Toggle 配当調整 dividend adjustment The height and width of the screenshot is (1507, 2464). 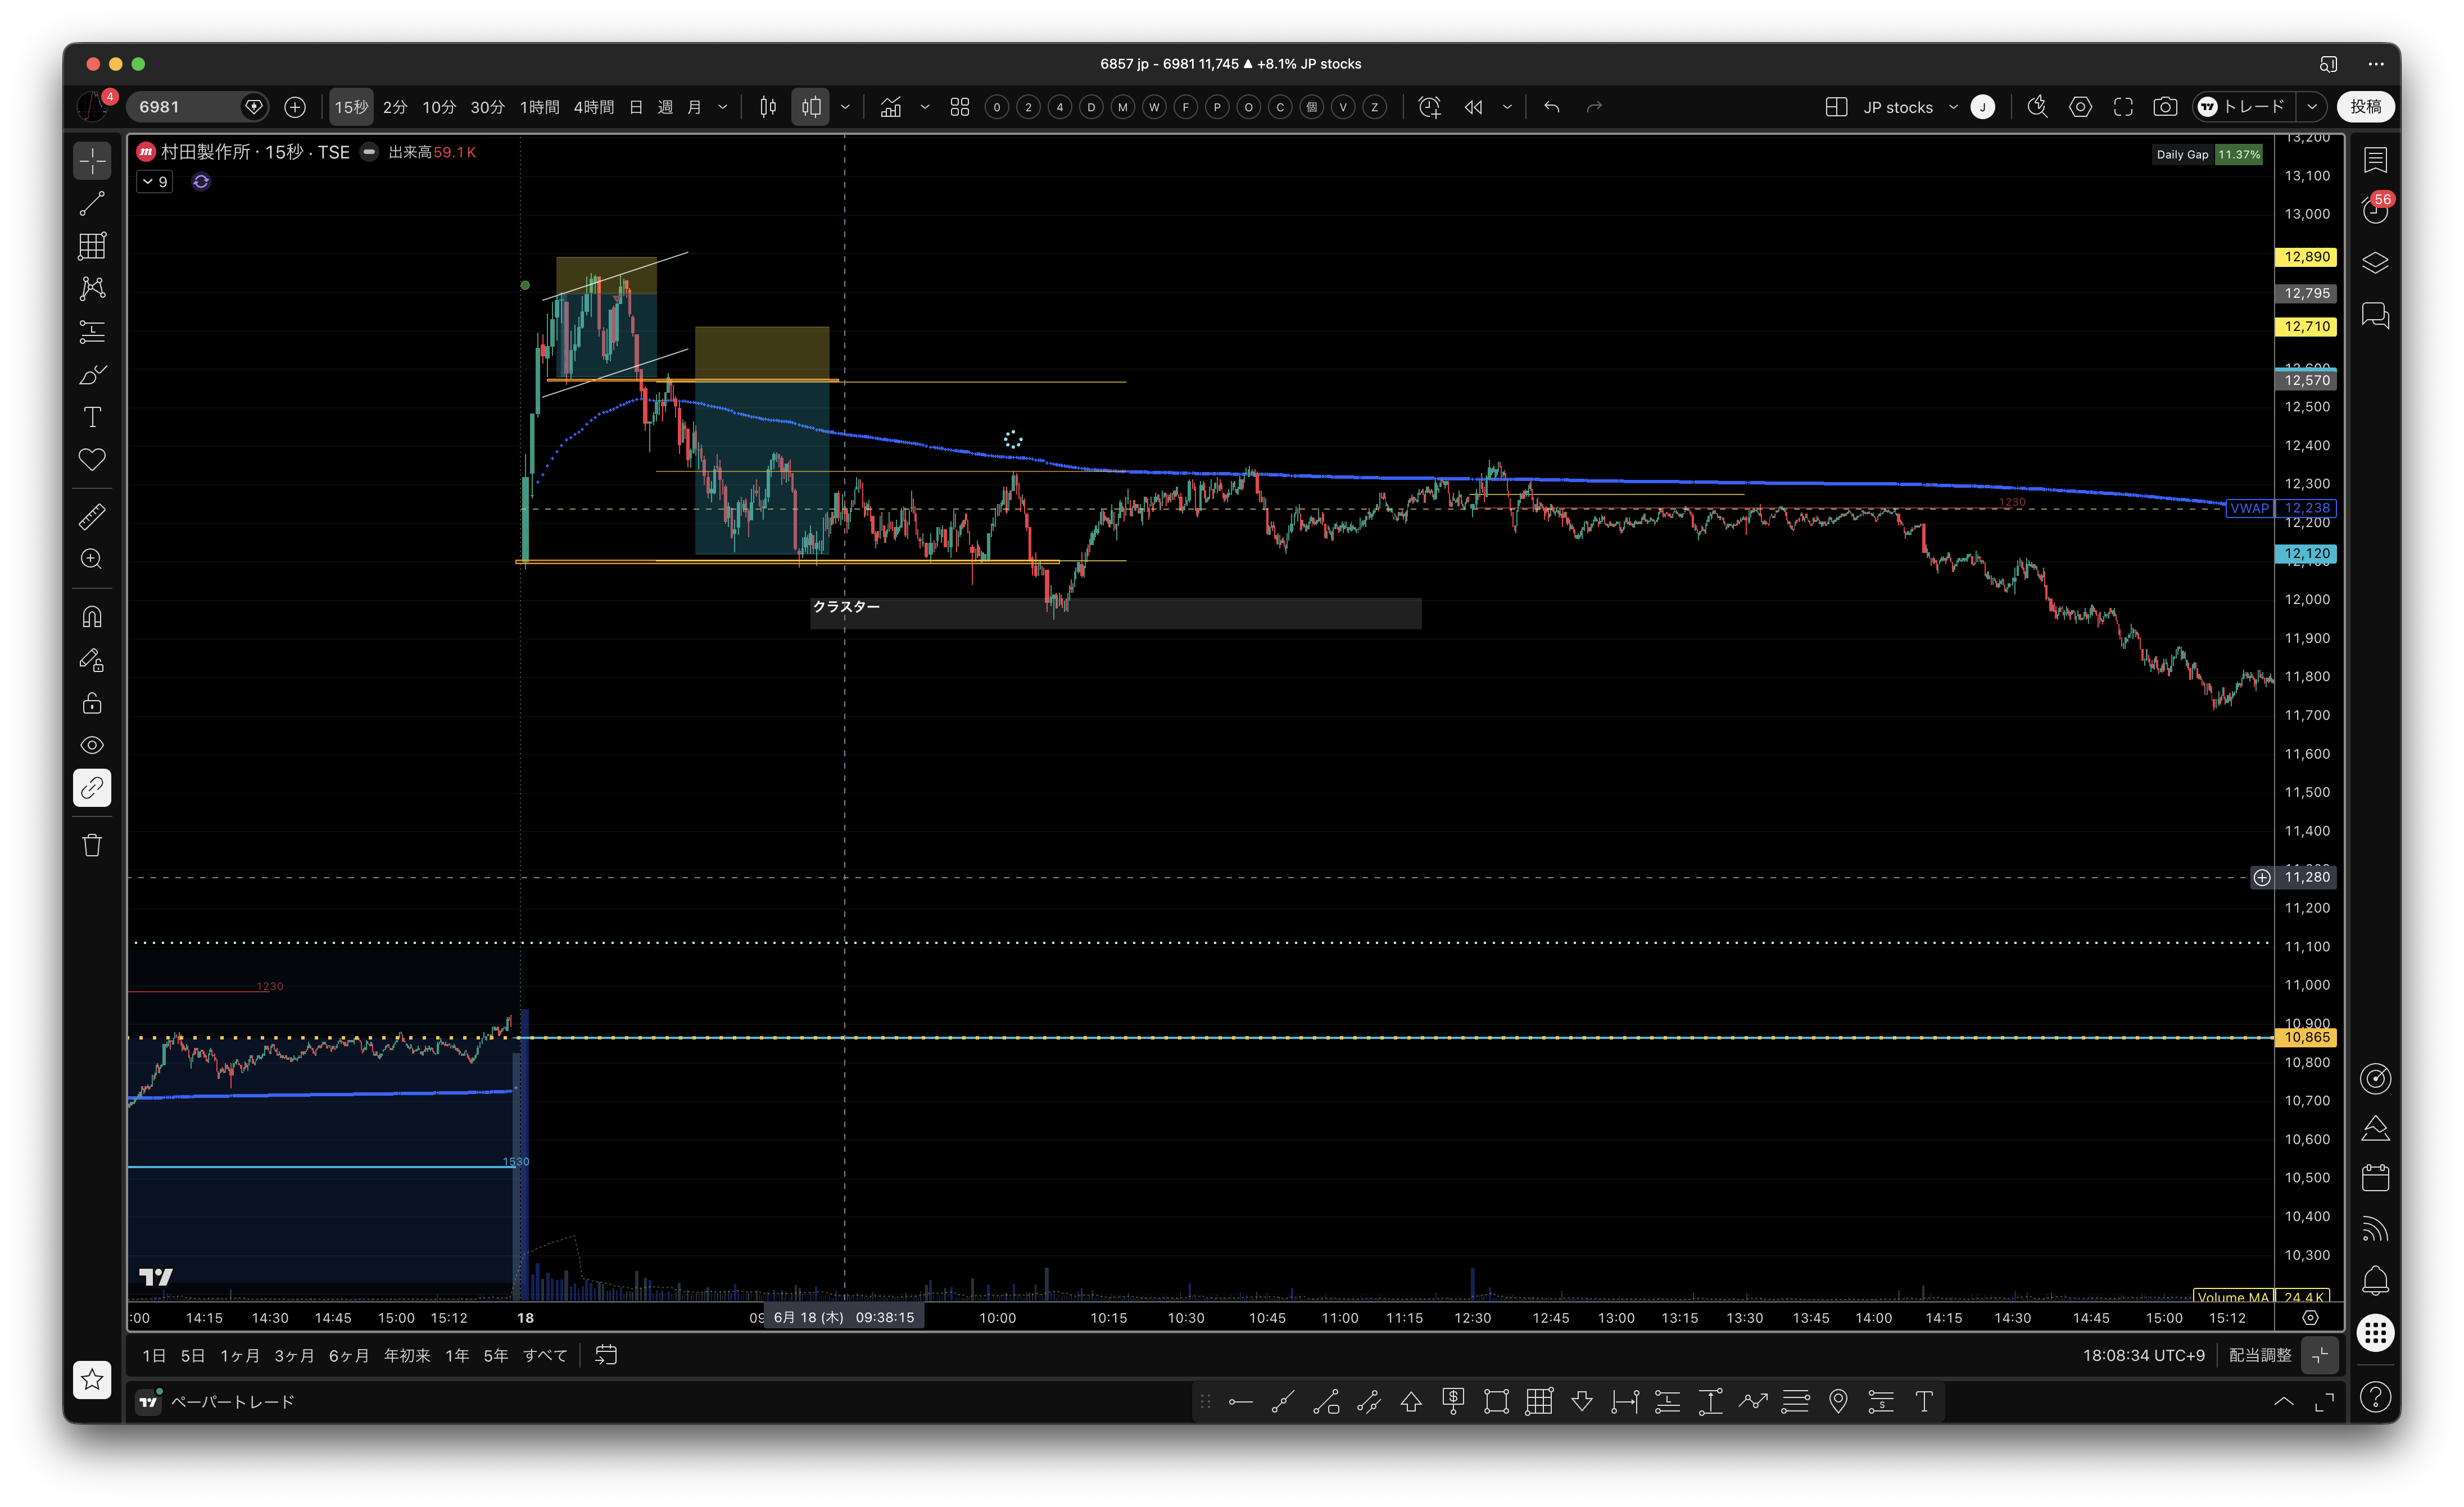pyautogui.click(x=2260, y=1356)
